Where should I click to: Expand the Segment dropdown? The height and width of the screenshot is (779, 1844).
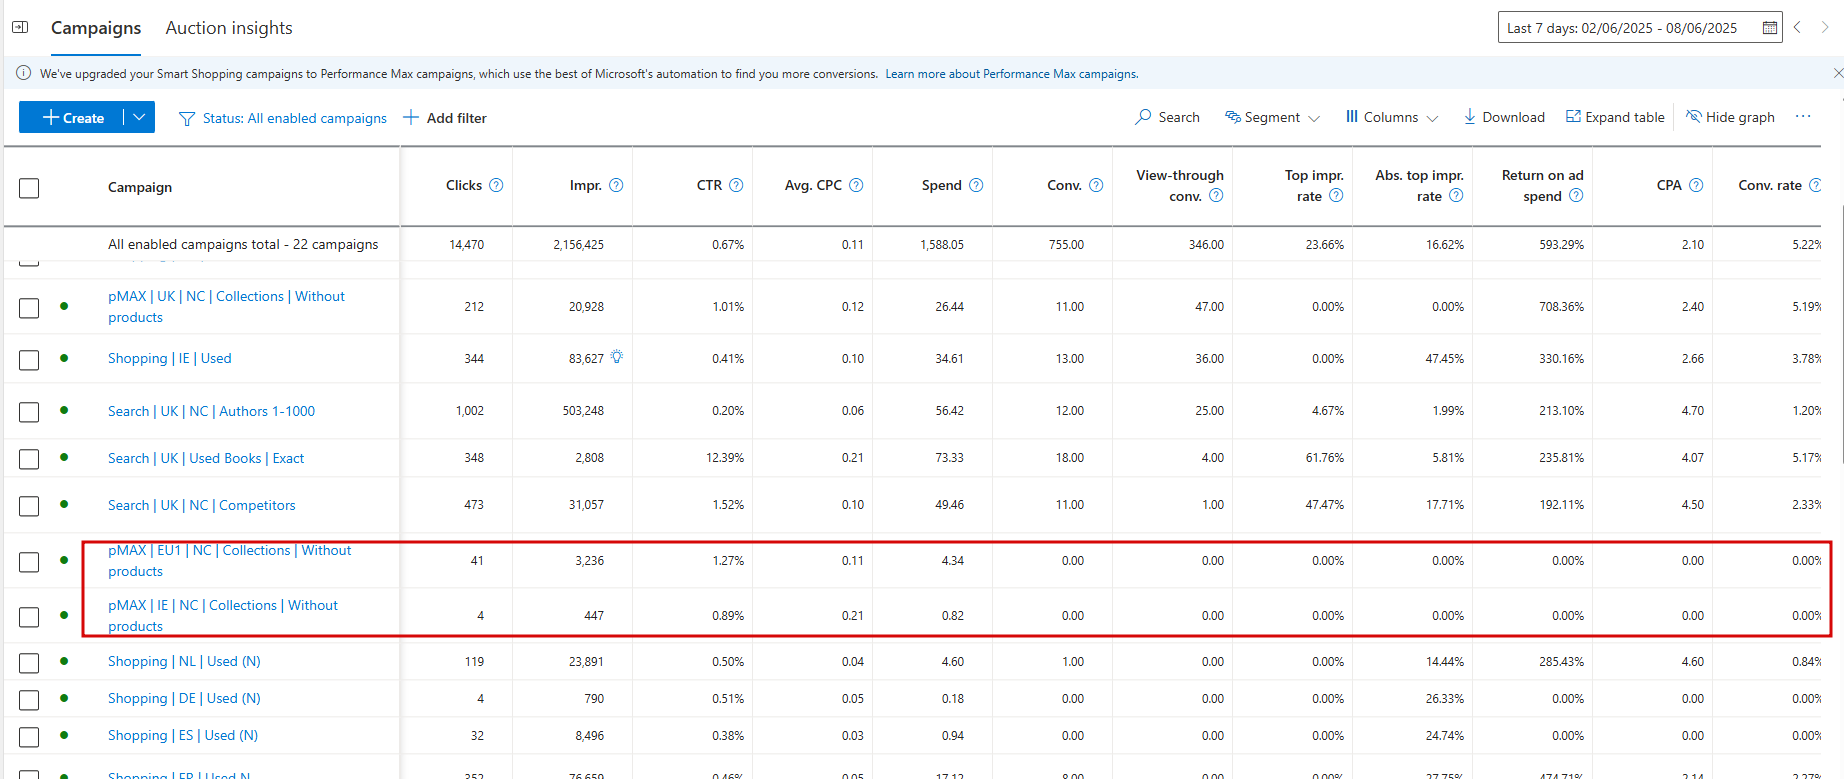tap(1272, 117)
